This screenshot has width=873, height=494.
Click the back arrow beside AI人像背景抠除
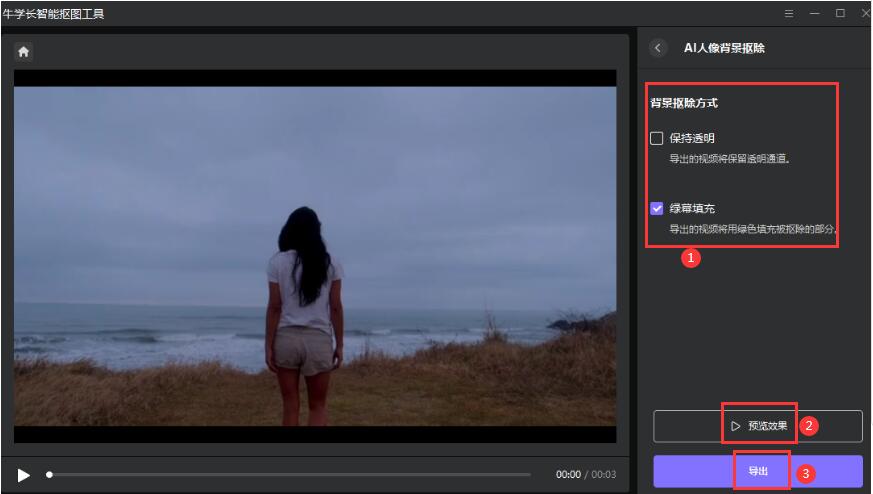pos(658,48)
